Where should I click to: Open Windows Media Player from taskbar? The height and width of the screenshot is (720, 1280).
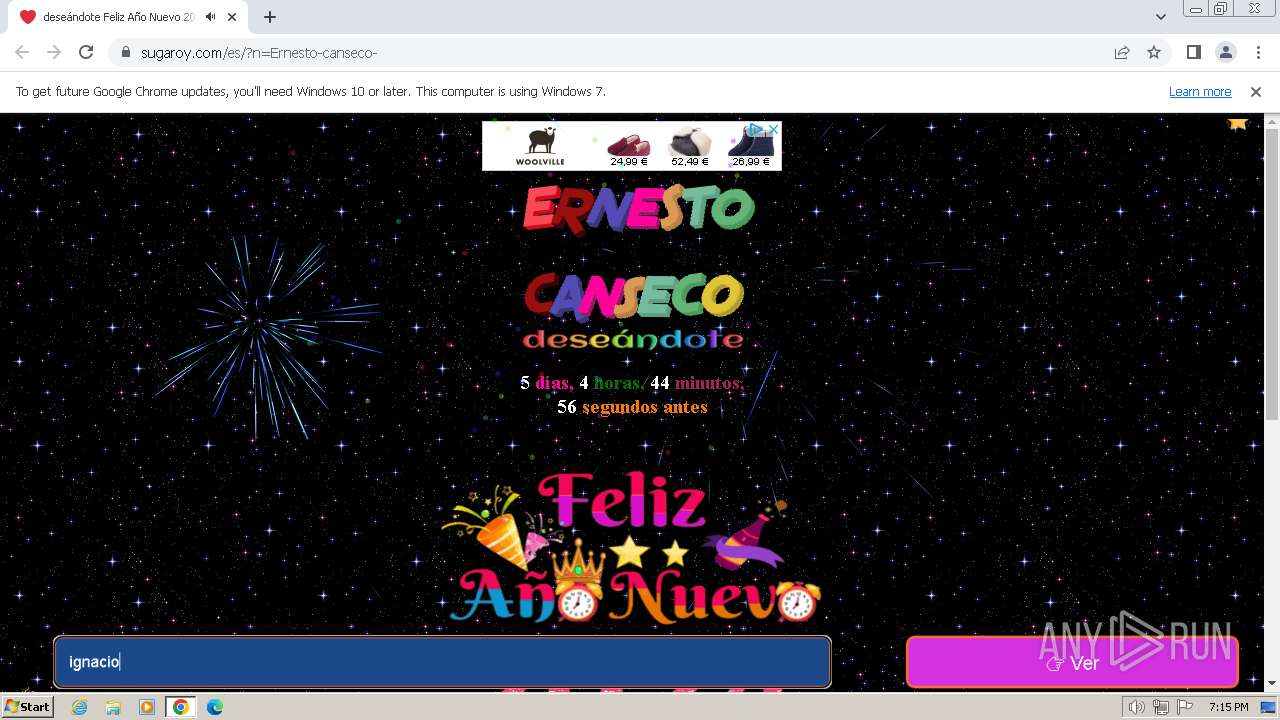[147, 707]
